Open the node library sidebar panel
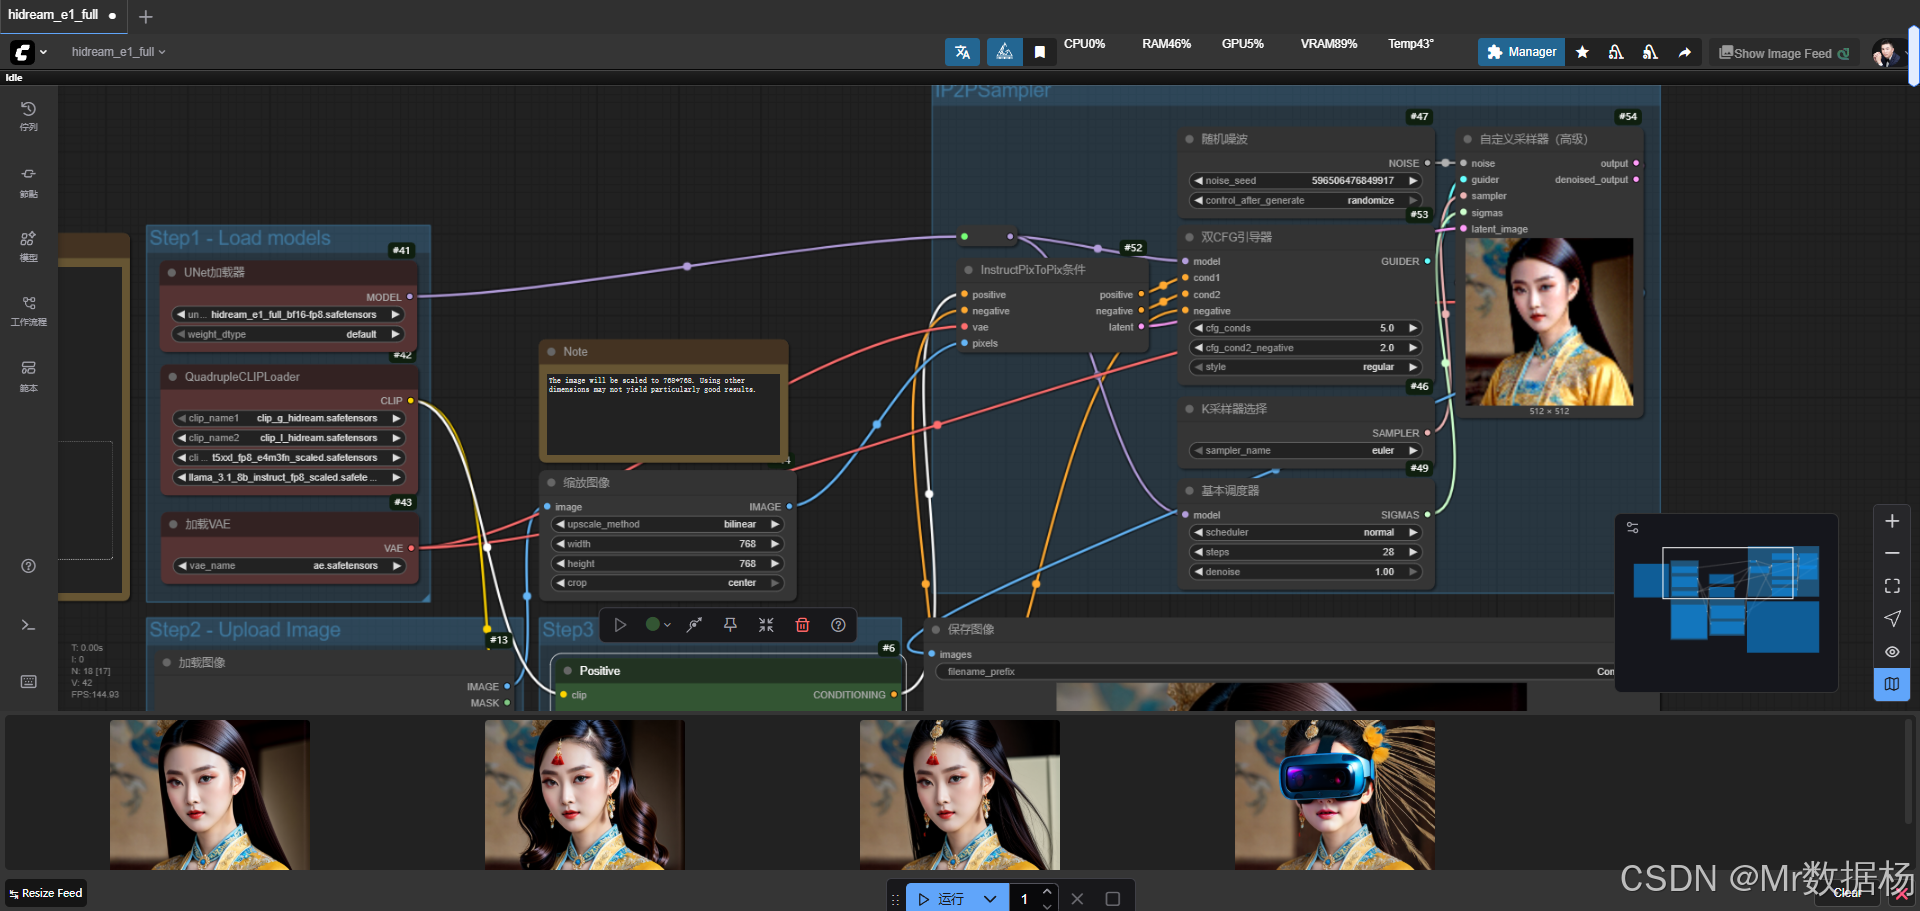 click(x=28, y=181)
